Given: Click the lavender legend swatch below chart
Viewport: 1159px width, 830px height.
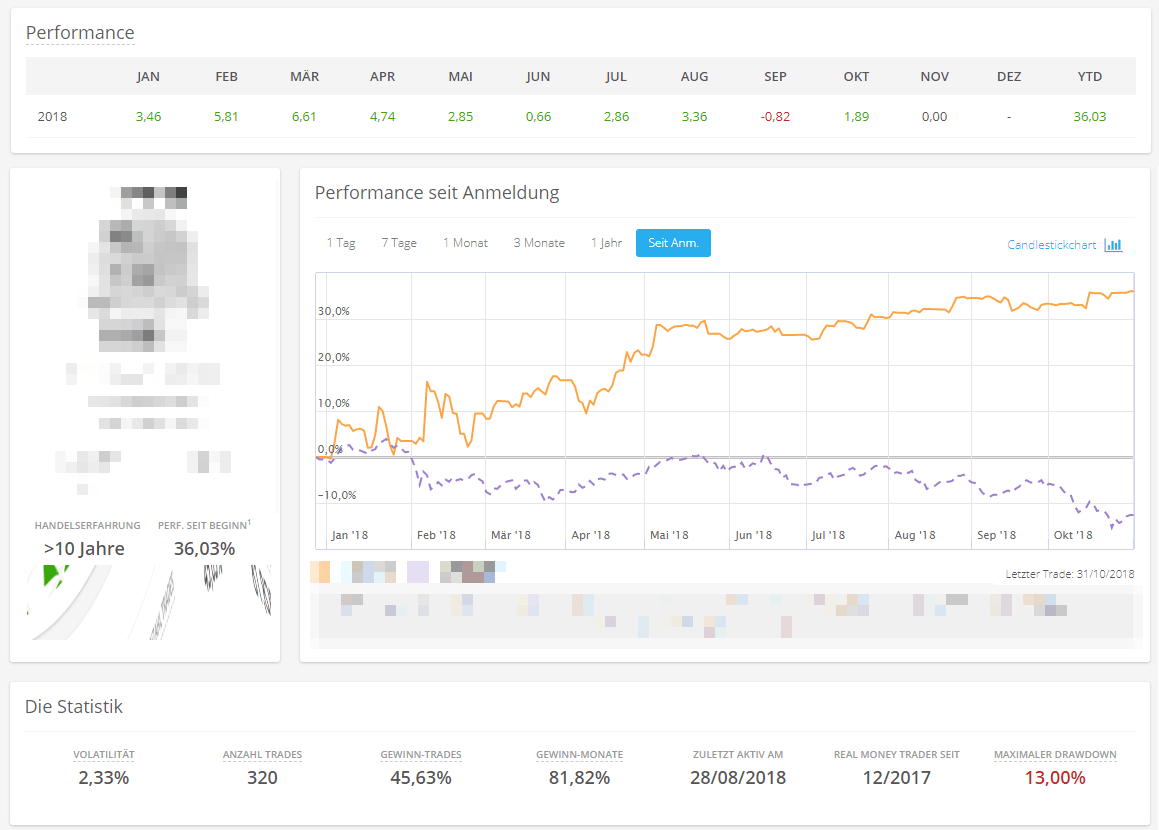Looking at the screenshot, I should click(418, 572).
